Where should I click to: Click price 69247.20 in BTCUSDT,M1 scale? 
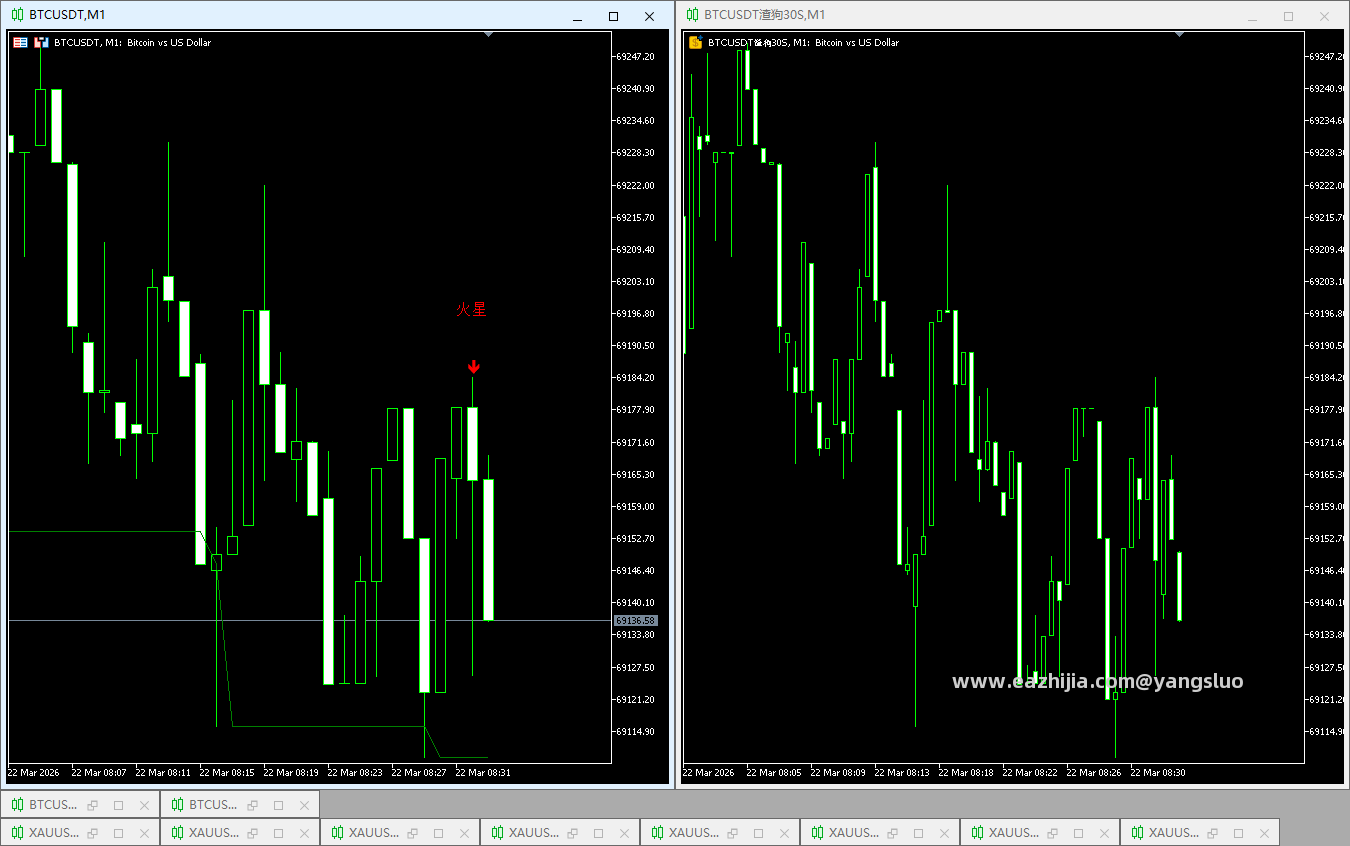pos(637,57)
